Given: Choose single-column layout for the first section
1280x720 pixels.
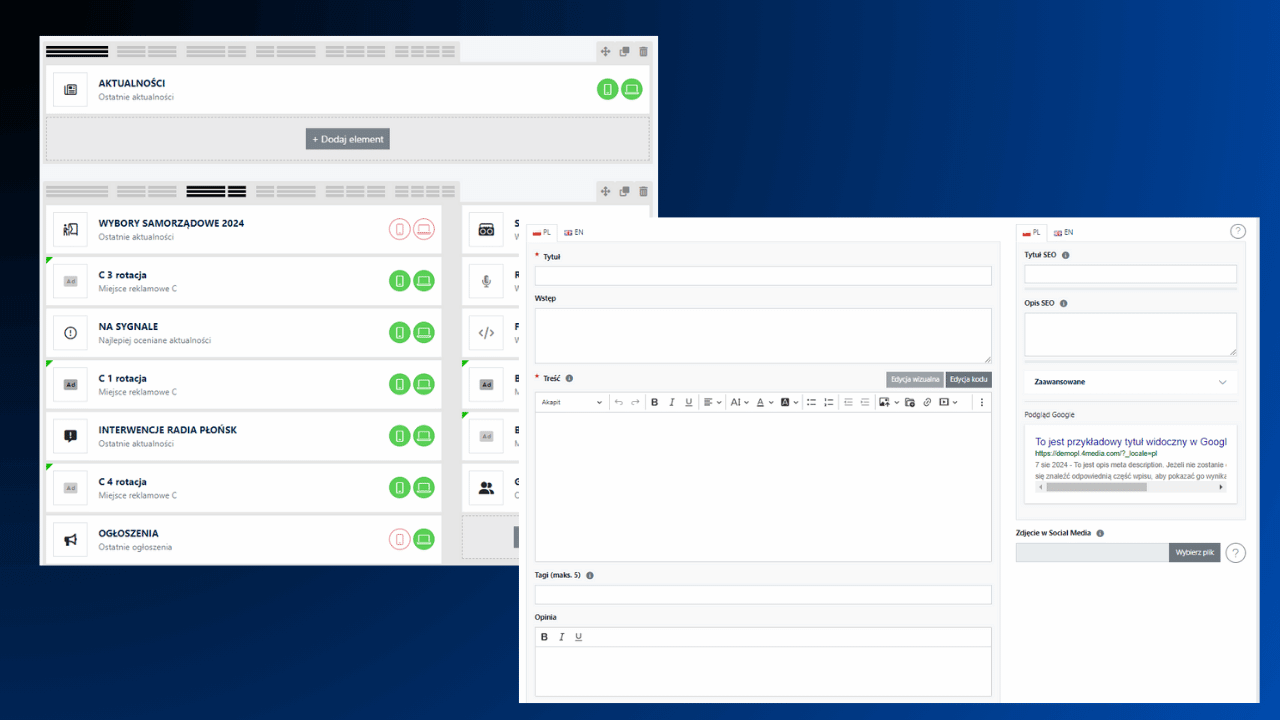Looking at the screenshot, I should point(77,51).
